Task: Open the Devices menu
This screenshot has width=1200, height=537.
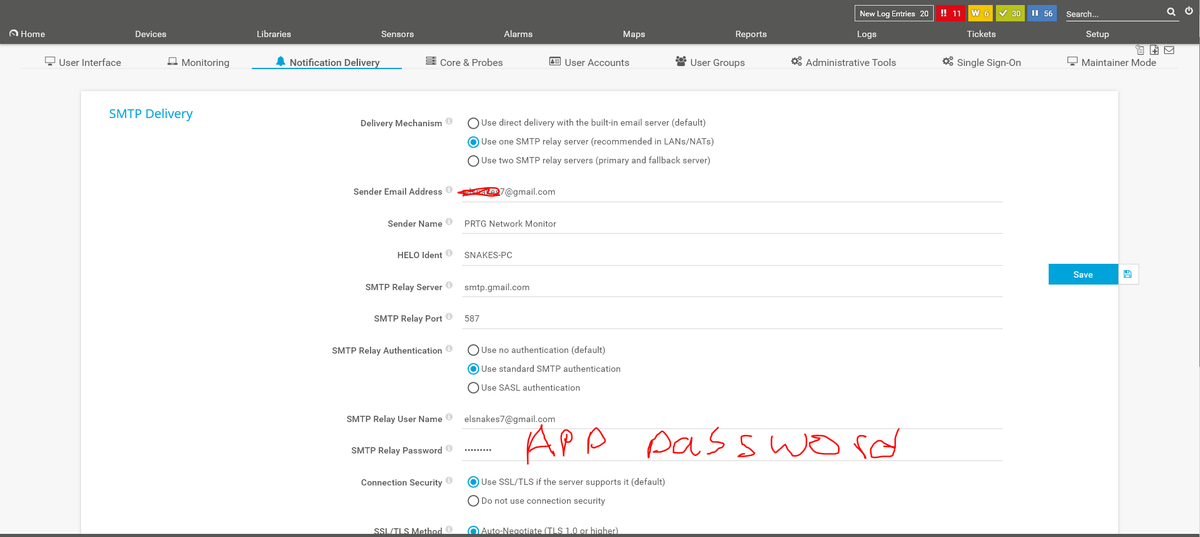Action: pyautogui.click(x=151, y=34)
